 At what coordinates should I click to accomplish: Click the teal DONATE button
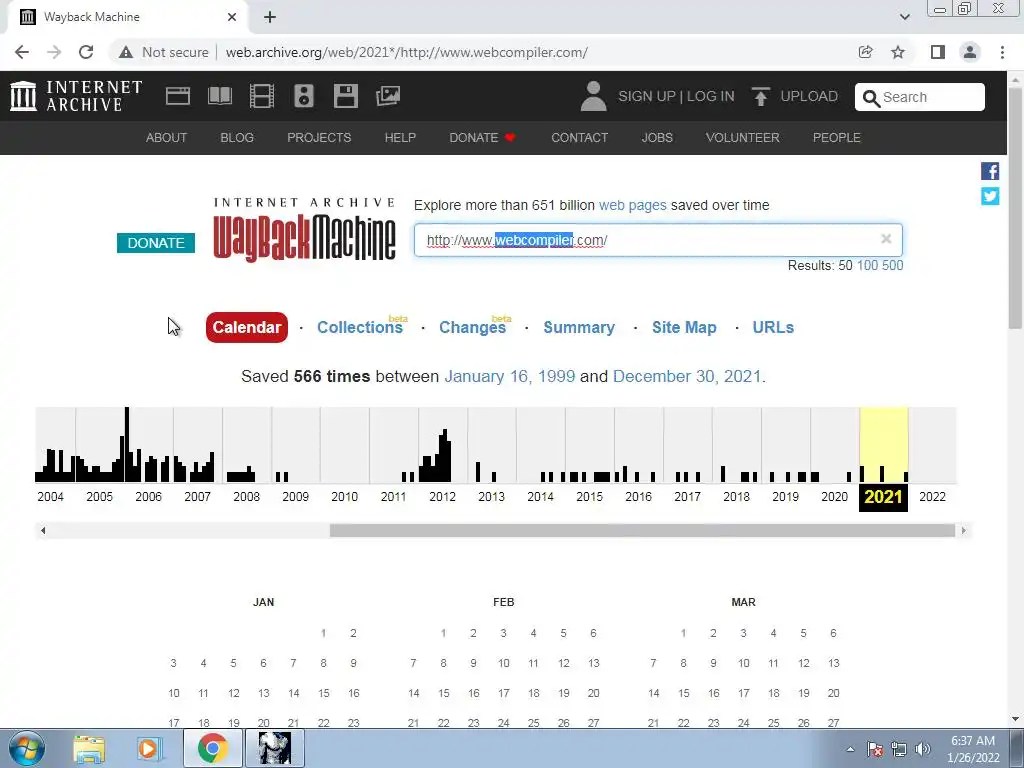coord(156,243)
